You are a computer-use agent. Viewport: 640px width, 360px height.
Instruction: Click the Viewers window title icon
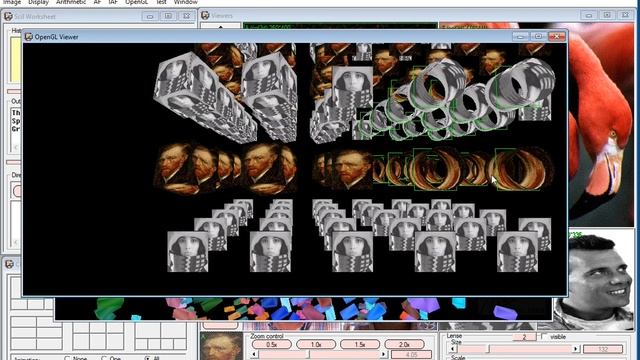coord(205,16)
